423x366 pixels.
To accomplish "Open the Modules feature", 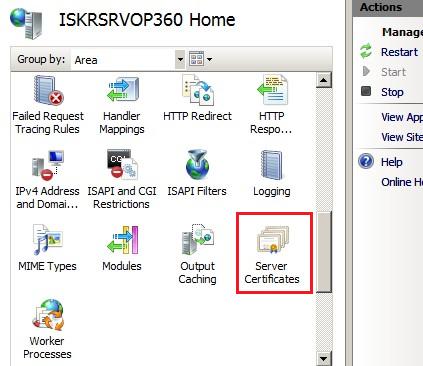I will click(122, 248).
